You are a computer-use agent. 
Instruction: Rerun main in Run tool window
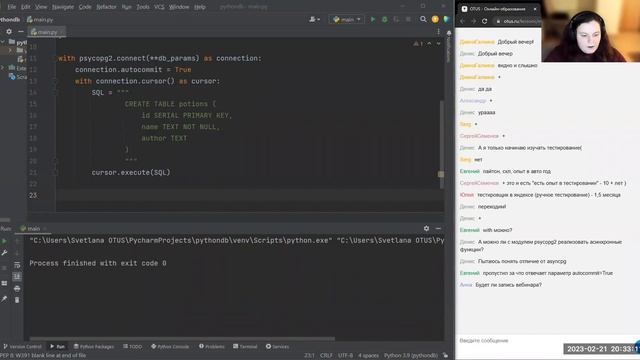4,241
